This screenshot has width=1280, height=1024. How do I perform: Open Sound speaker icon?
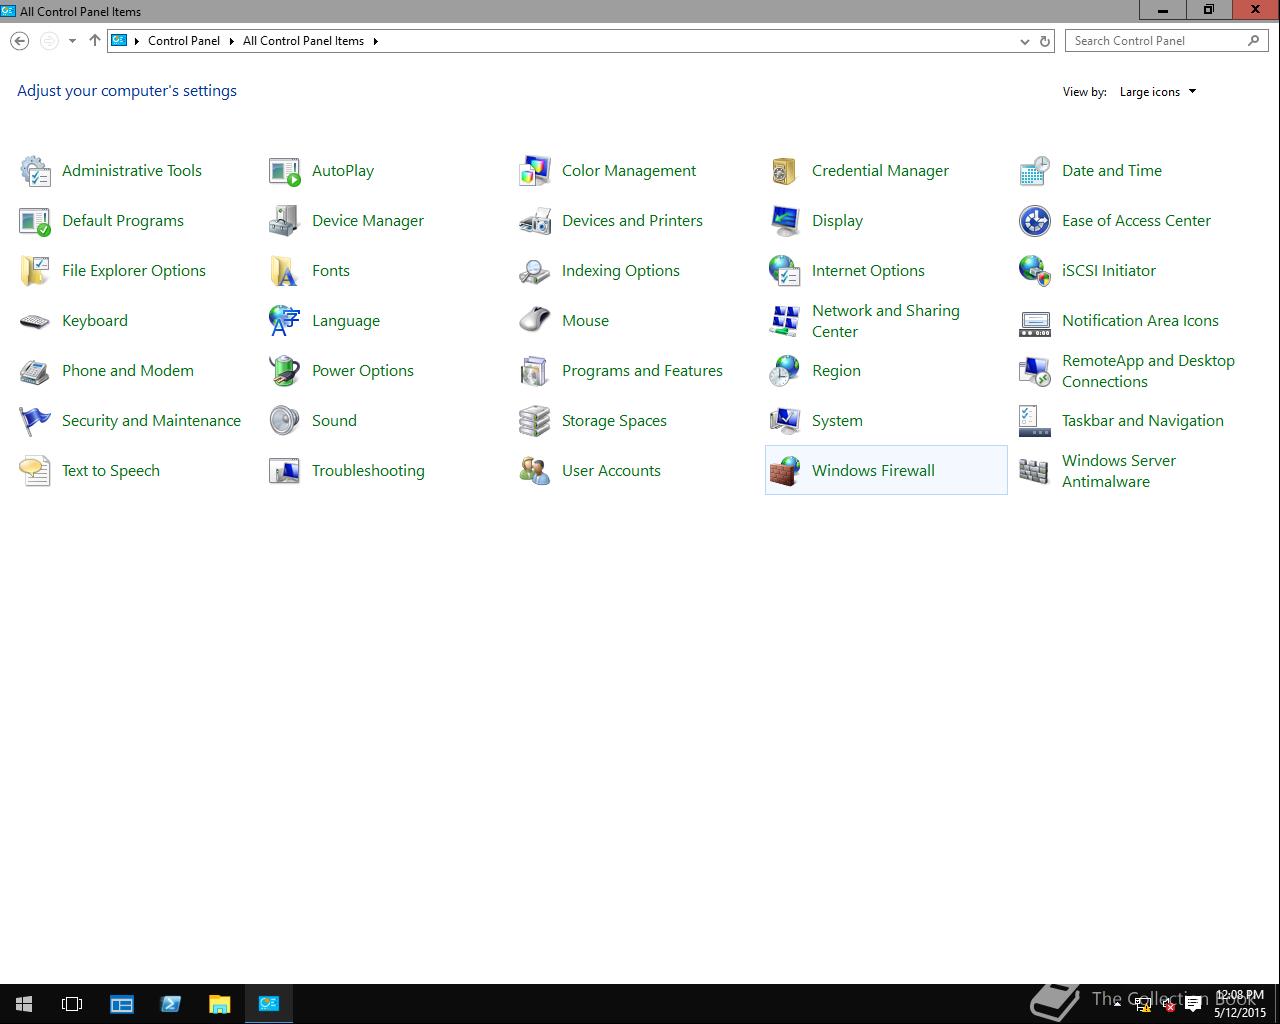[x=285, y=421]
